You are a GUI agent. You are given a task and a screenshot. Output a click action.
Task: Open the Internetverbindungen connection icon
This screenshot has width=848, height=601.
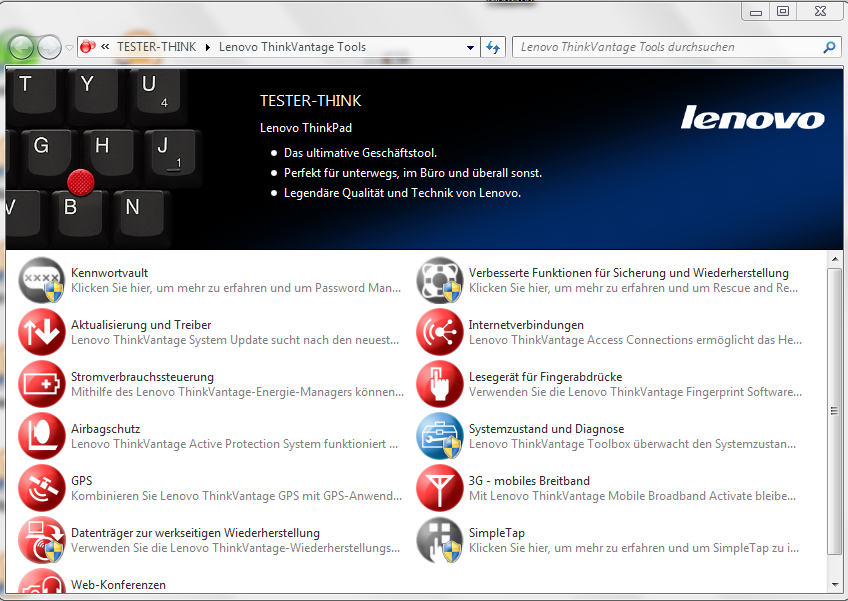click(440, 332)
